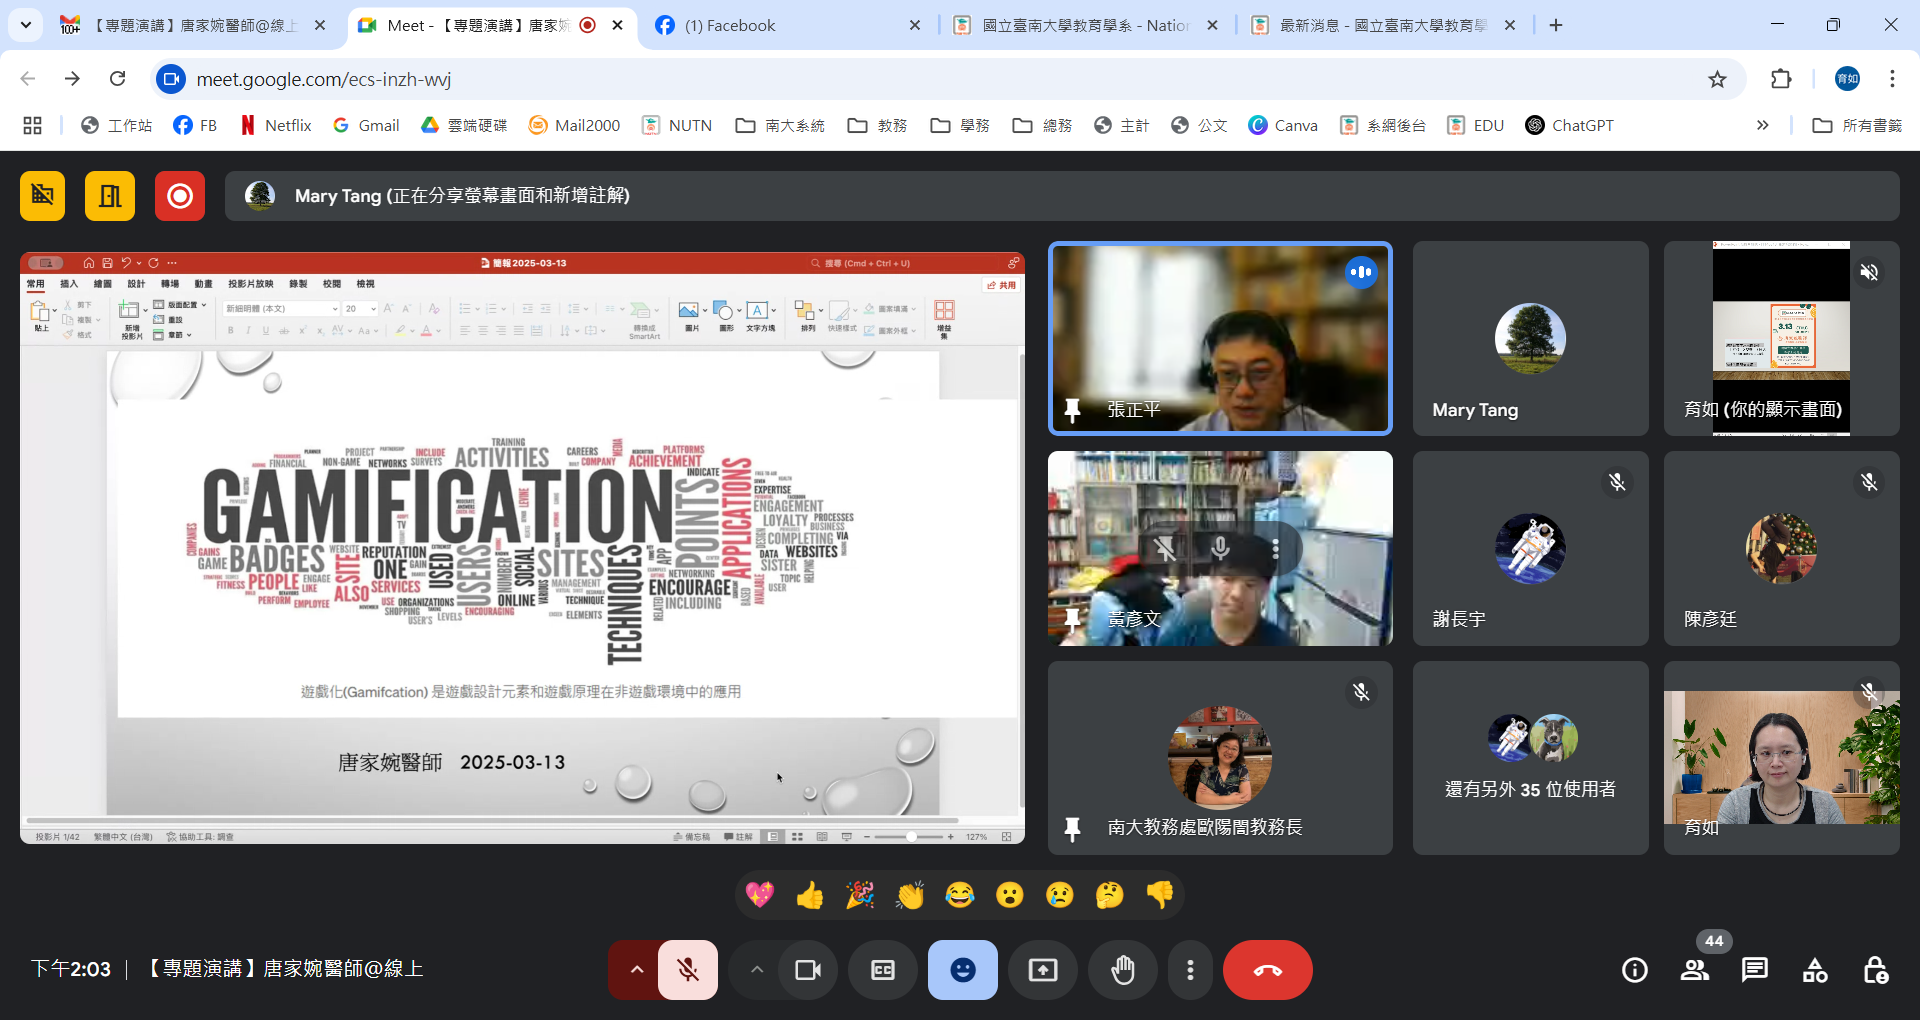Raise your hand in the meeting
The image size is (1920, 1020).
click(1122, 969)
